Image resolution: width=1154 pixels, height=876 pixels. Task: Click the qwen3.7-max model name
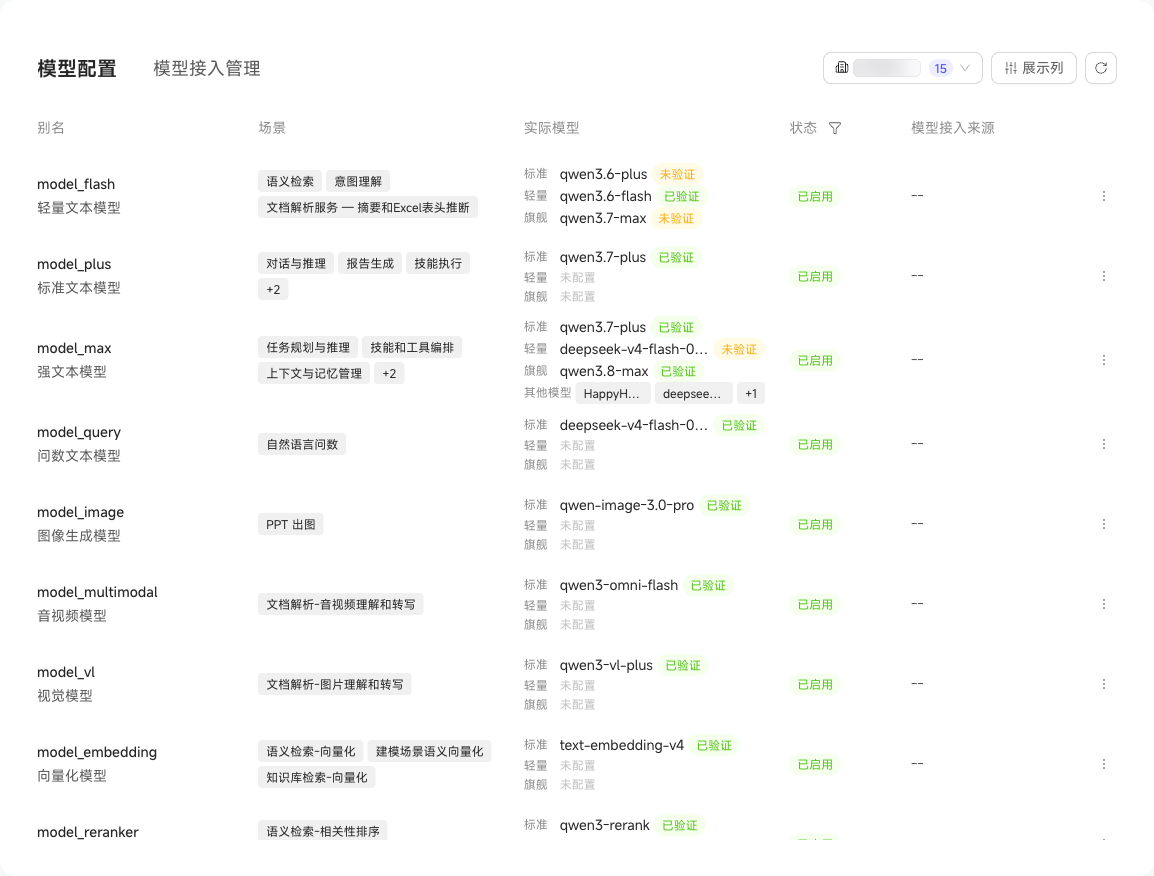coord(603,219)
